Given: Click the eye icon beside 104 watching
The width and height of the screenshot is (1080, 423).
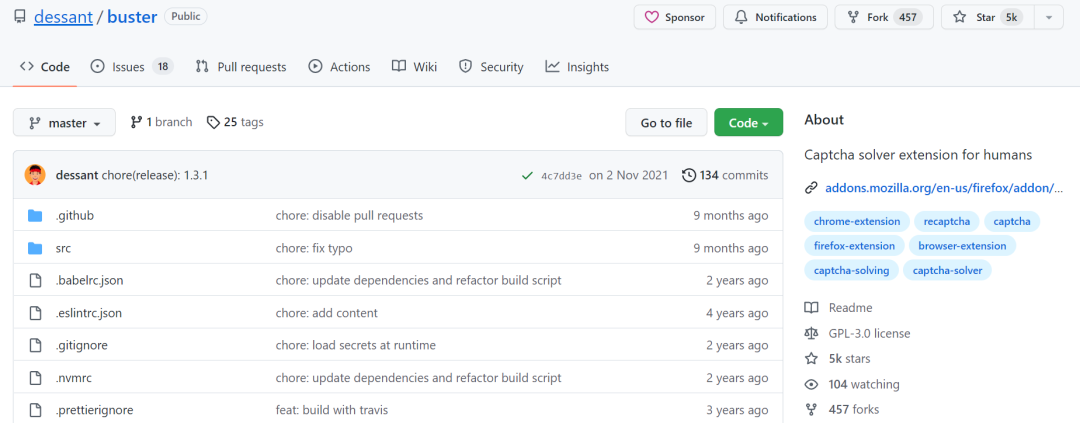Looking at the screenshot, I should pos(811,384).
